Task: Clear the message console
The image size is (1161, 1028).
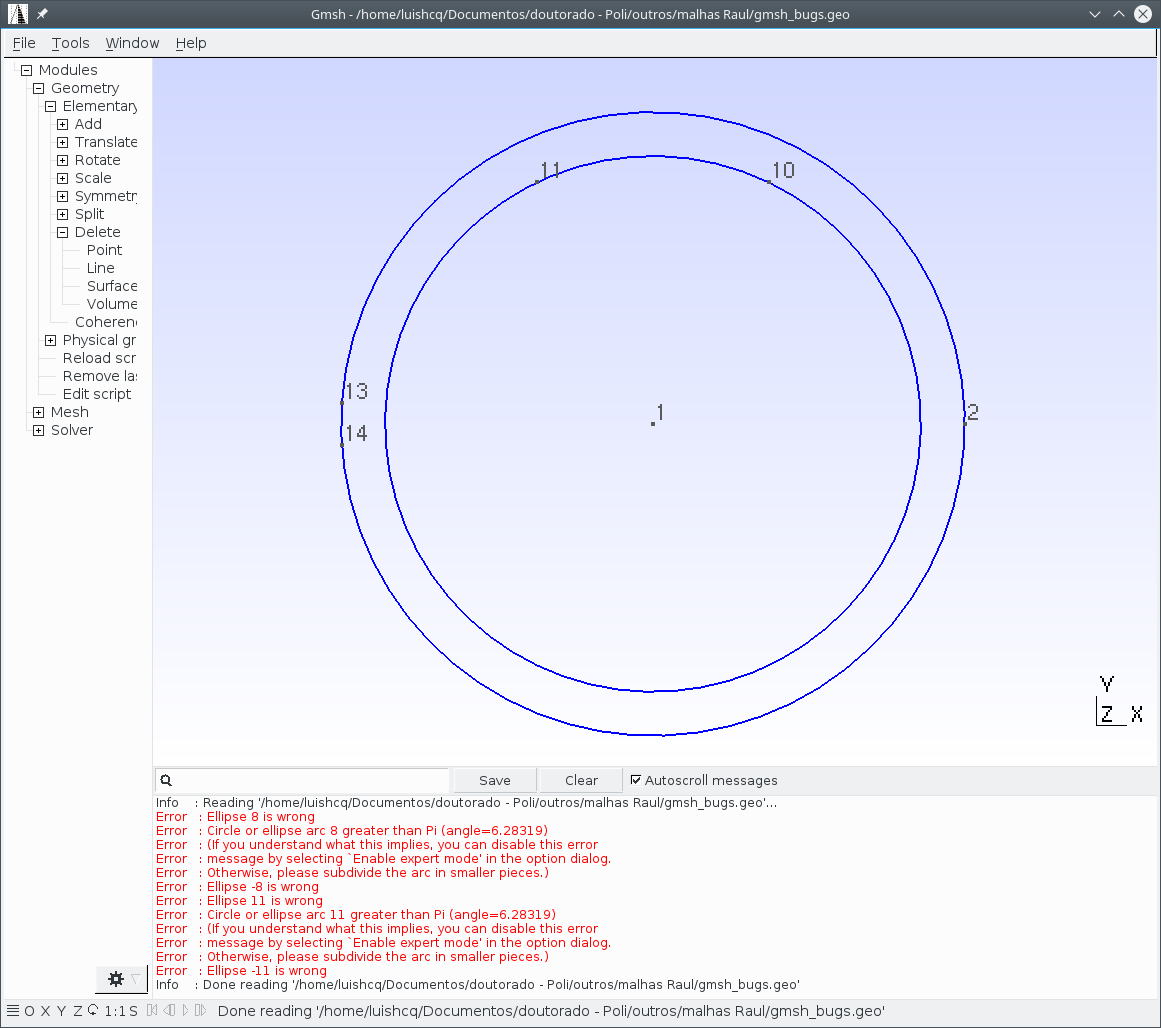Action: click(x=581, y=780)
